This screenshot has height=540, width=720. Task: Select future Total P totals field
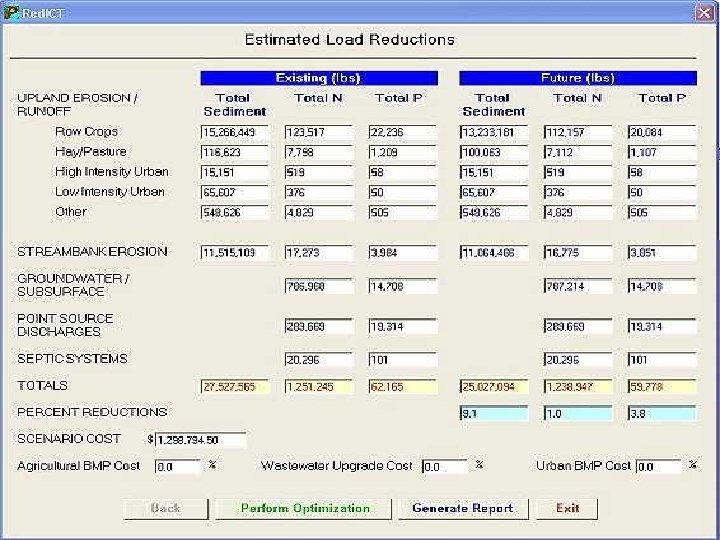pyautogui.click(x=660, y=386)
